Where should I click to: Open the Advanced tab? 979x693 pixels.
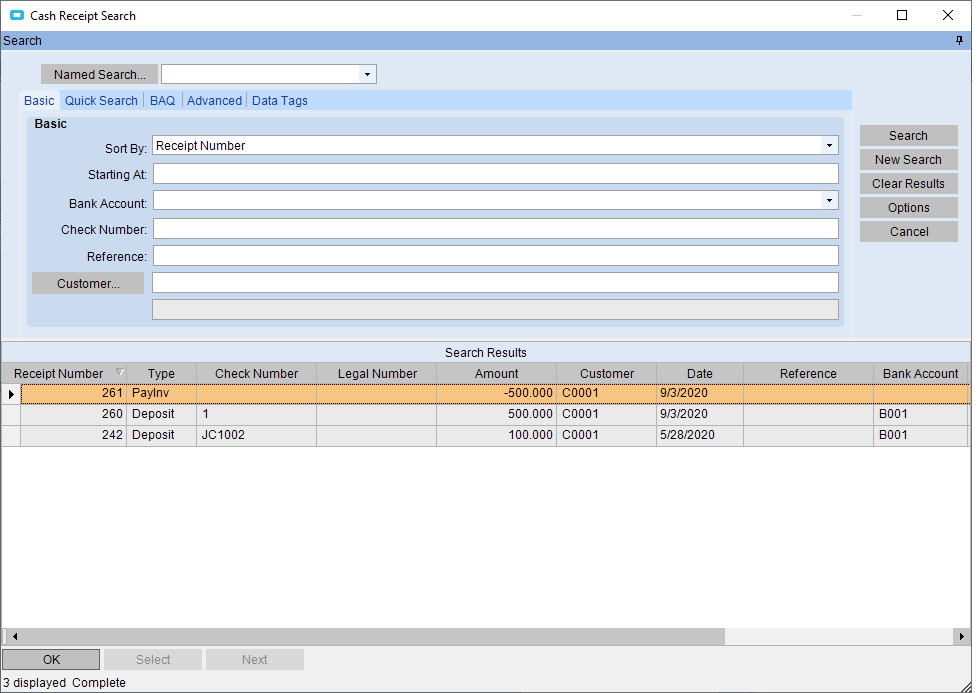(214, 101)
